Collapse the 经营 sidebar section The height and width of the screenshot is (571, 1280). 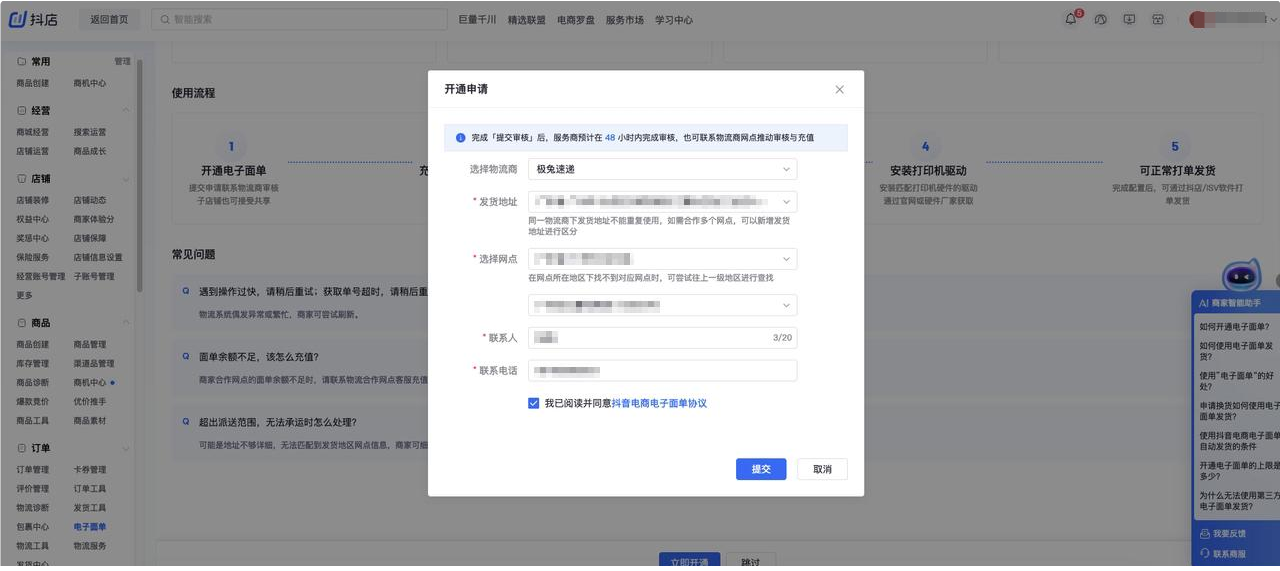coord(126,110)
